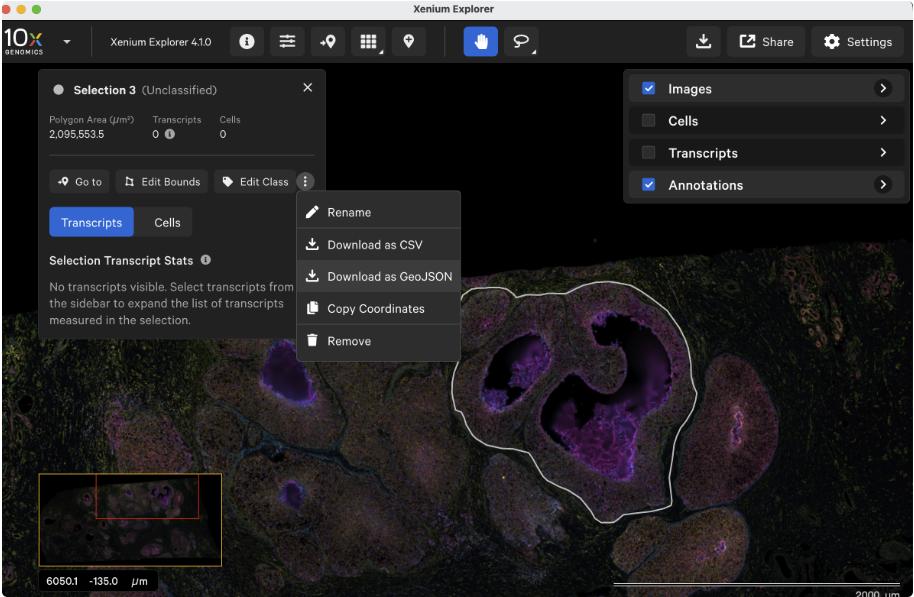Click the minimap overview thumbnail
The height and width of the screenshot is (597, 914).
(x=130, y=519)
